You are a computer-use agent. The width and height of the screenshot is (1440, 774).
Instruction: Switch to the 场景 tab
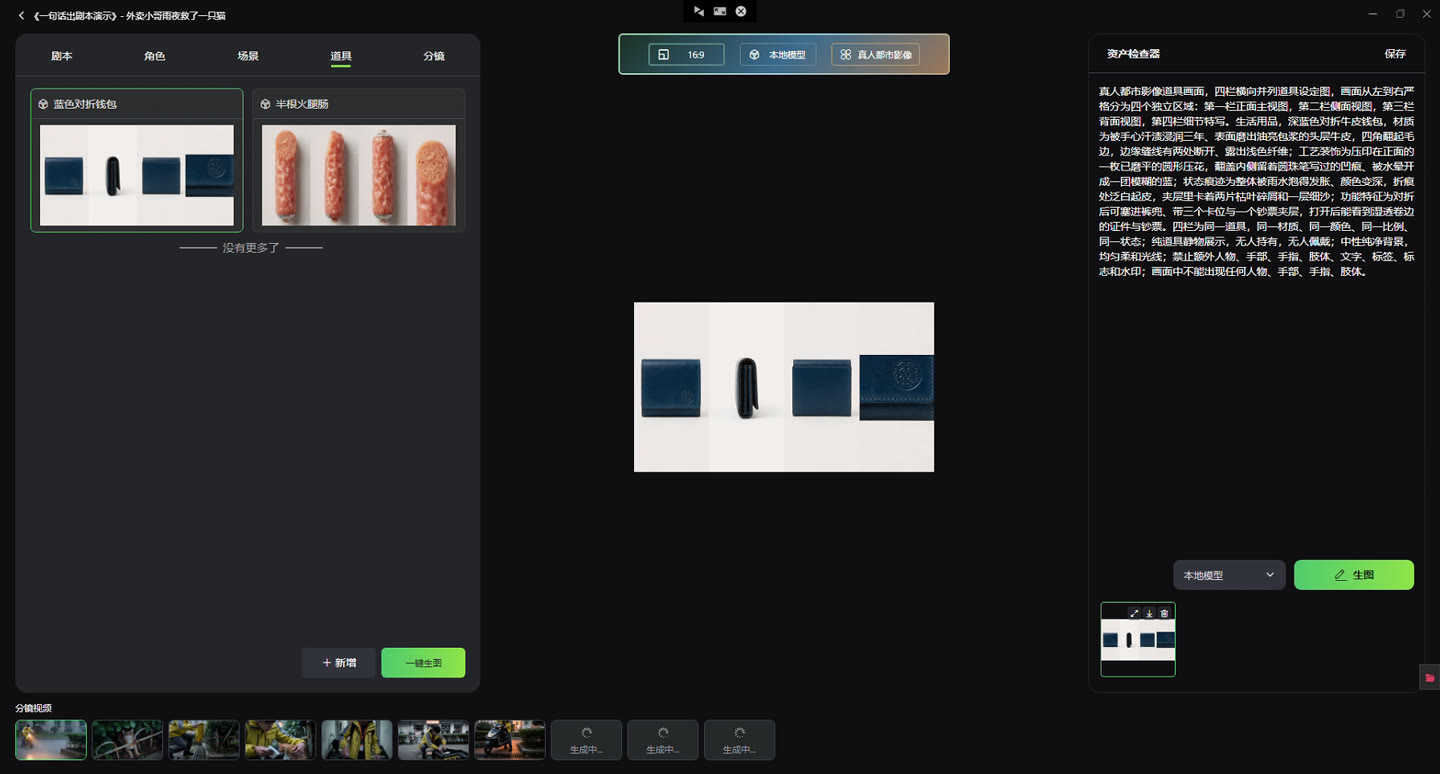point(248,56)
